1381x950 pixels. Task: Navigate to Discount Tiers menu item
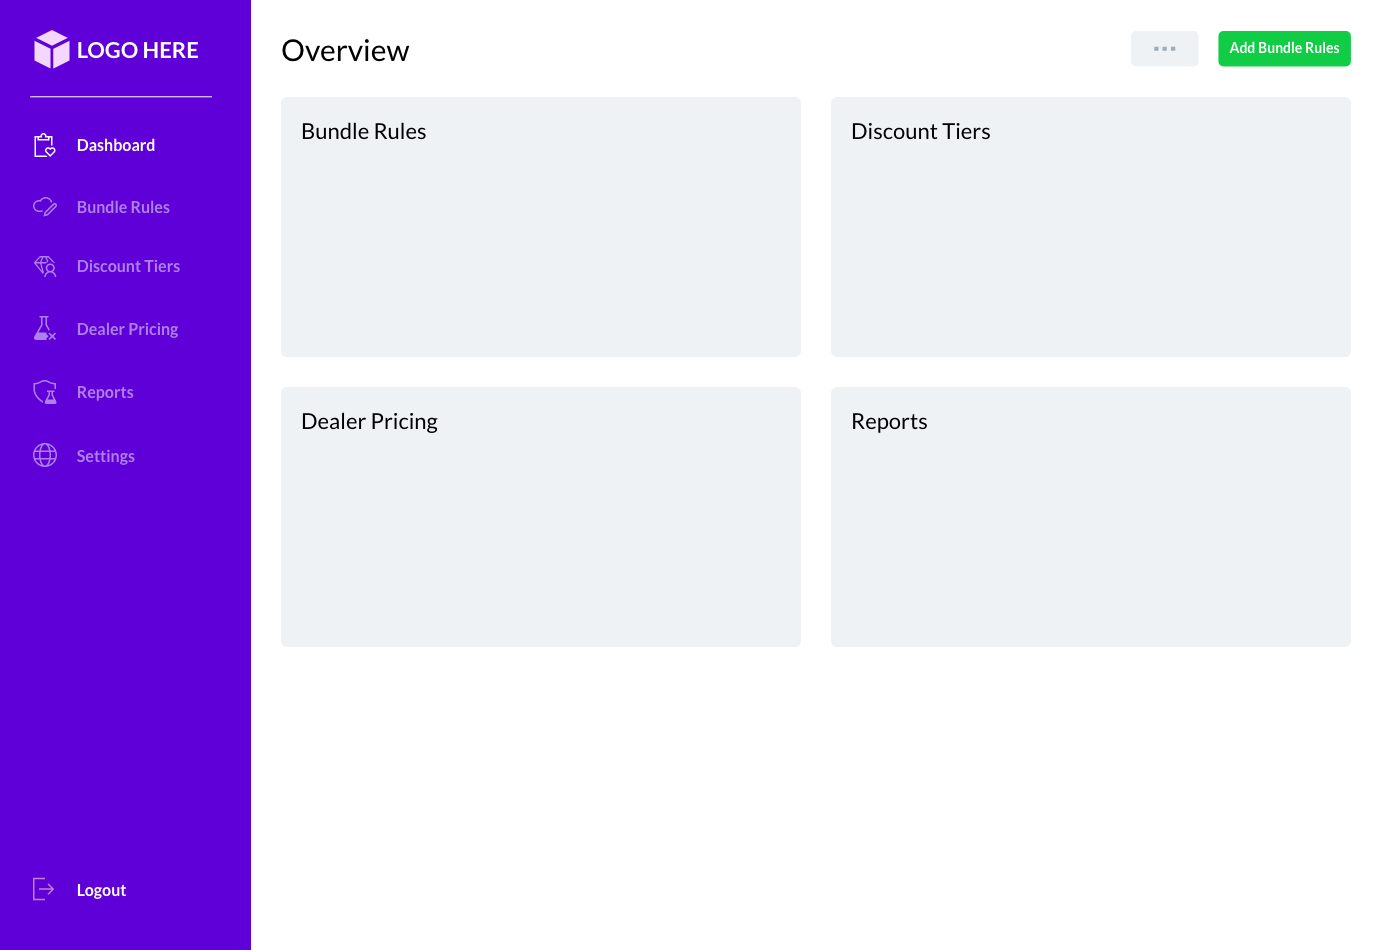click(128, 266)
